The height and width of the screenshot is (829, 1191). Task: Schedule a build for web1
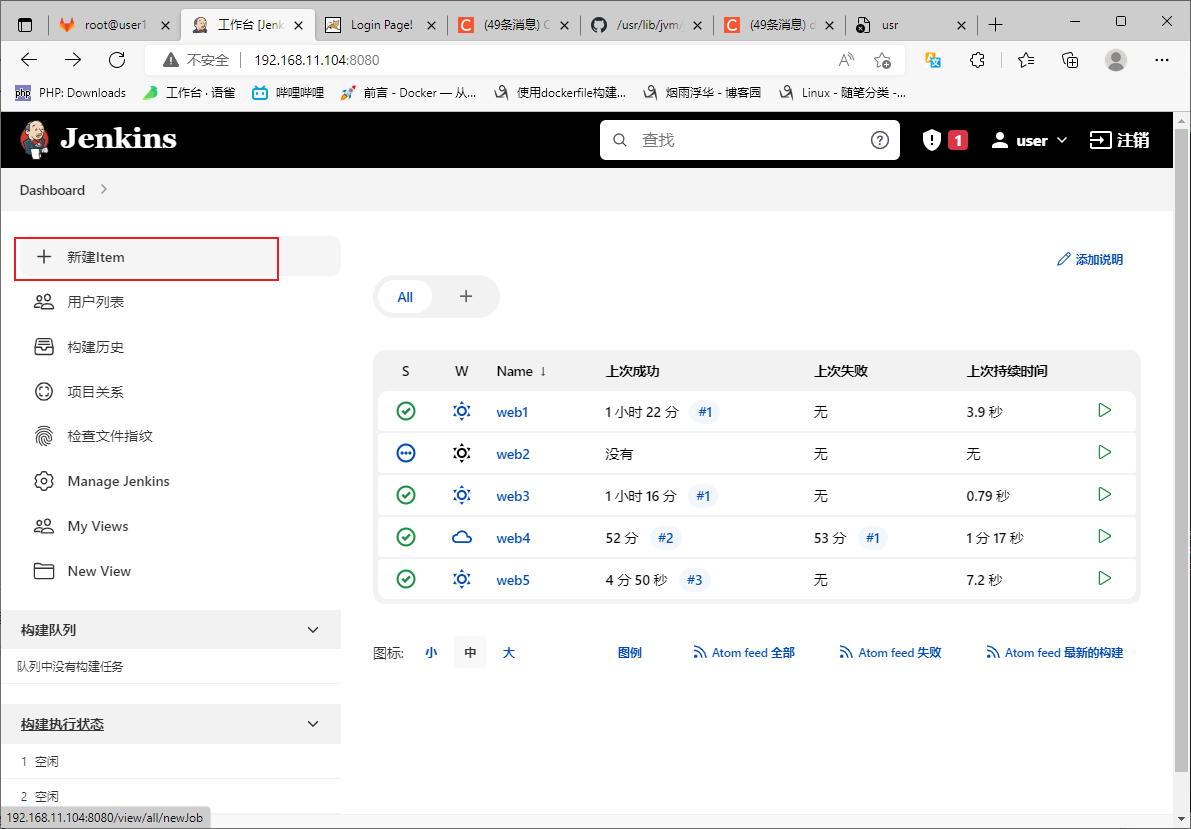click(1104, 410)
